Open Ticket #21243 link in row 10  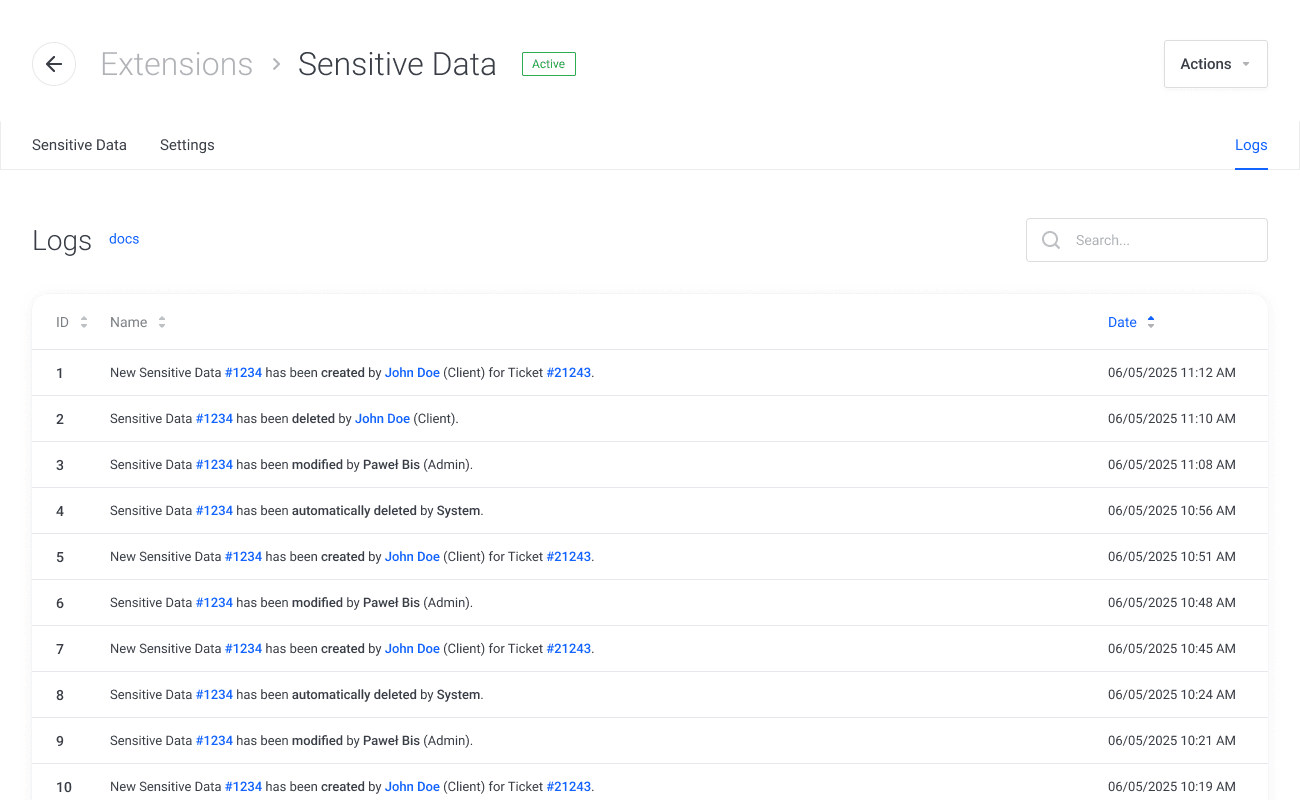(569, 787)
